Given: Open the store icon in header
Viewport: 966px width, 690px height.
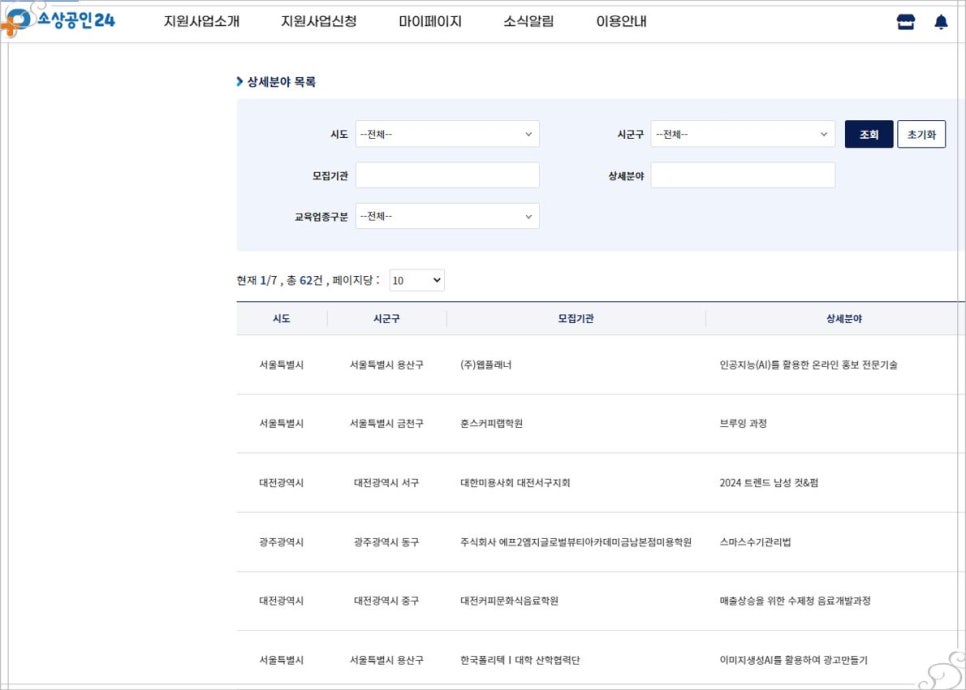Looking at the screenshot, I should click(x=906, y=22).
